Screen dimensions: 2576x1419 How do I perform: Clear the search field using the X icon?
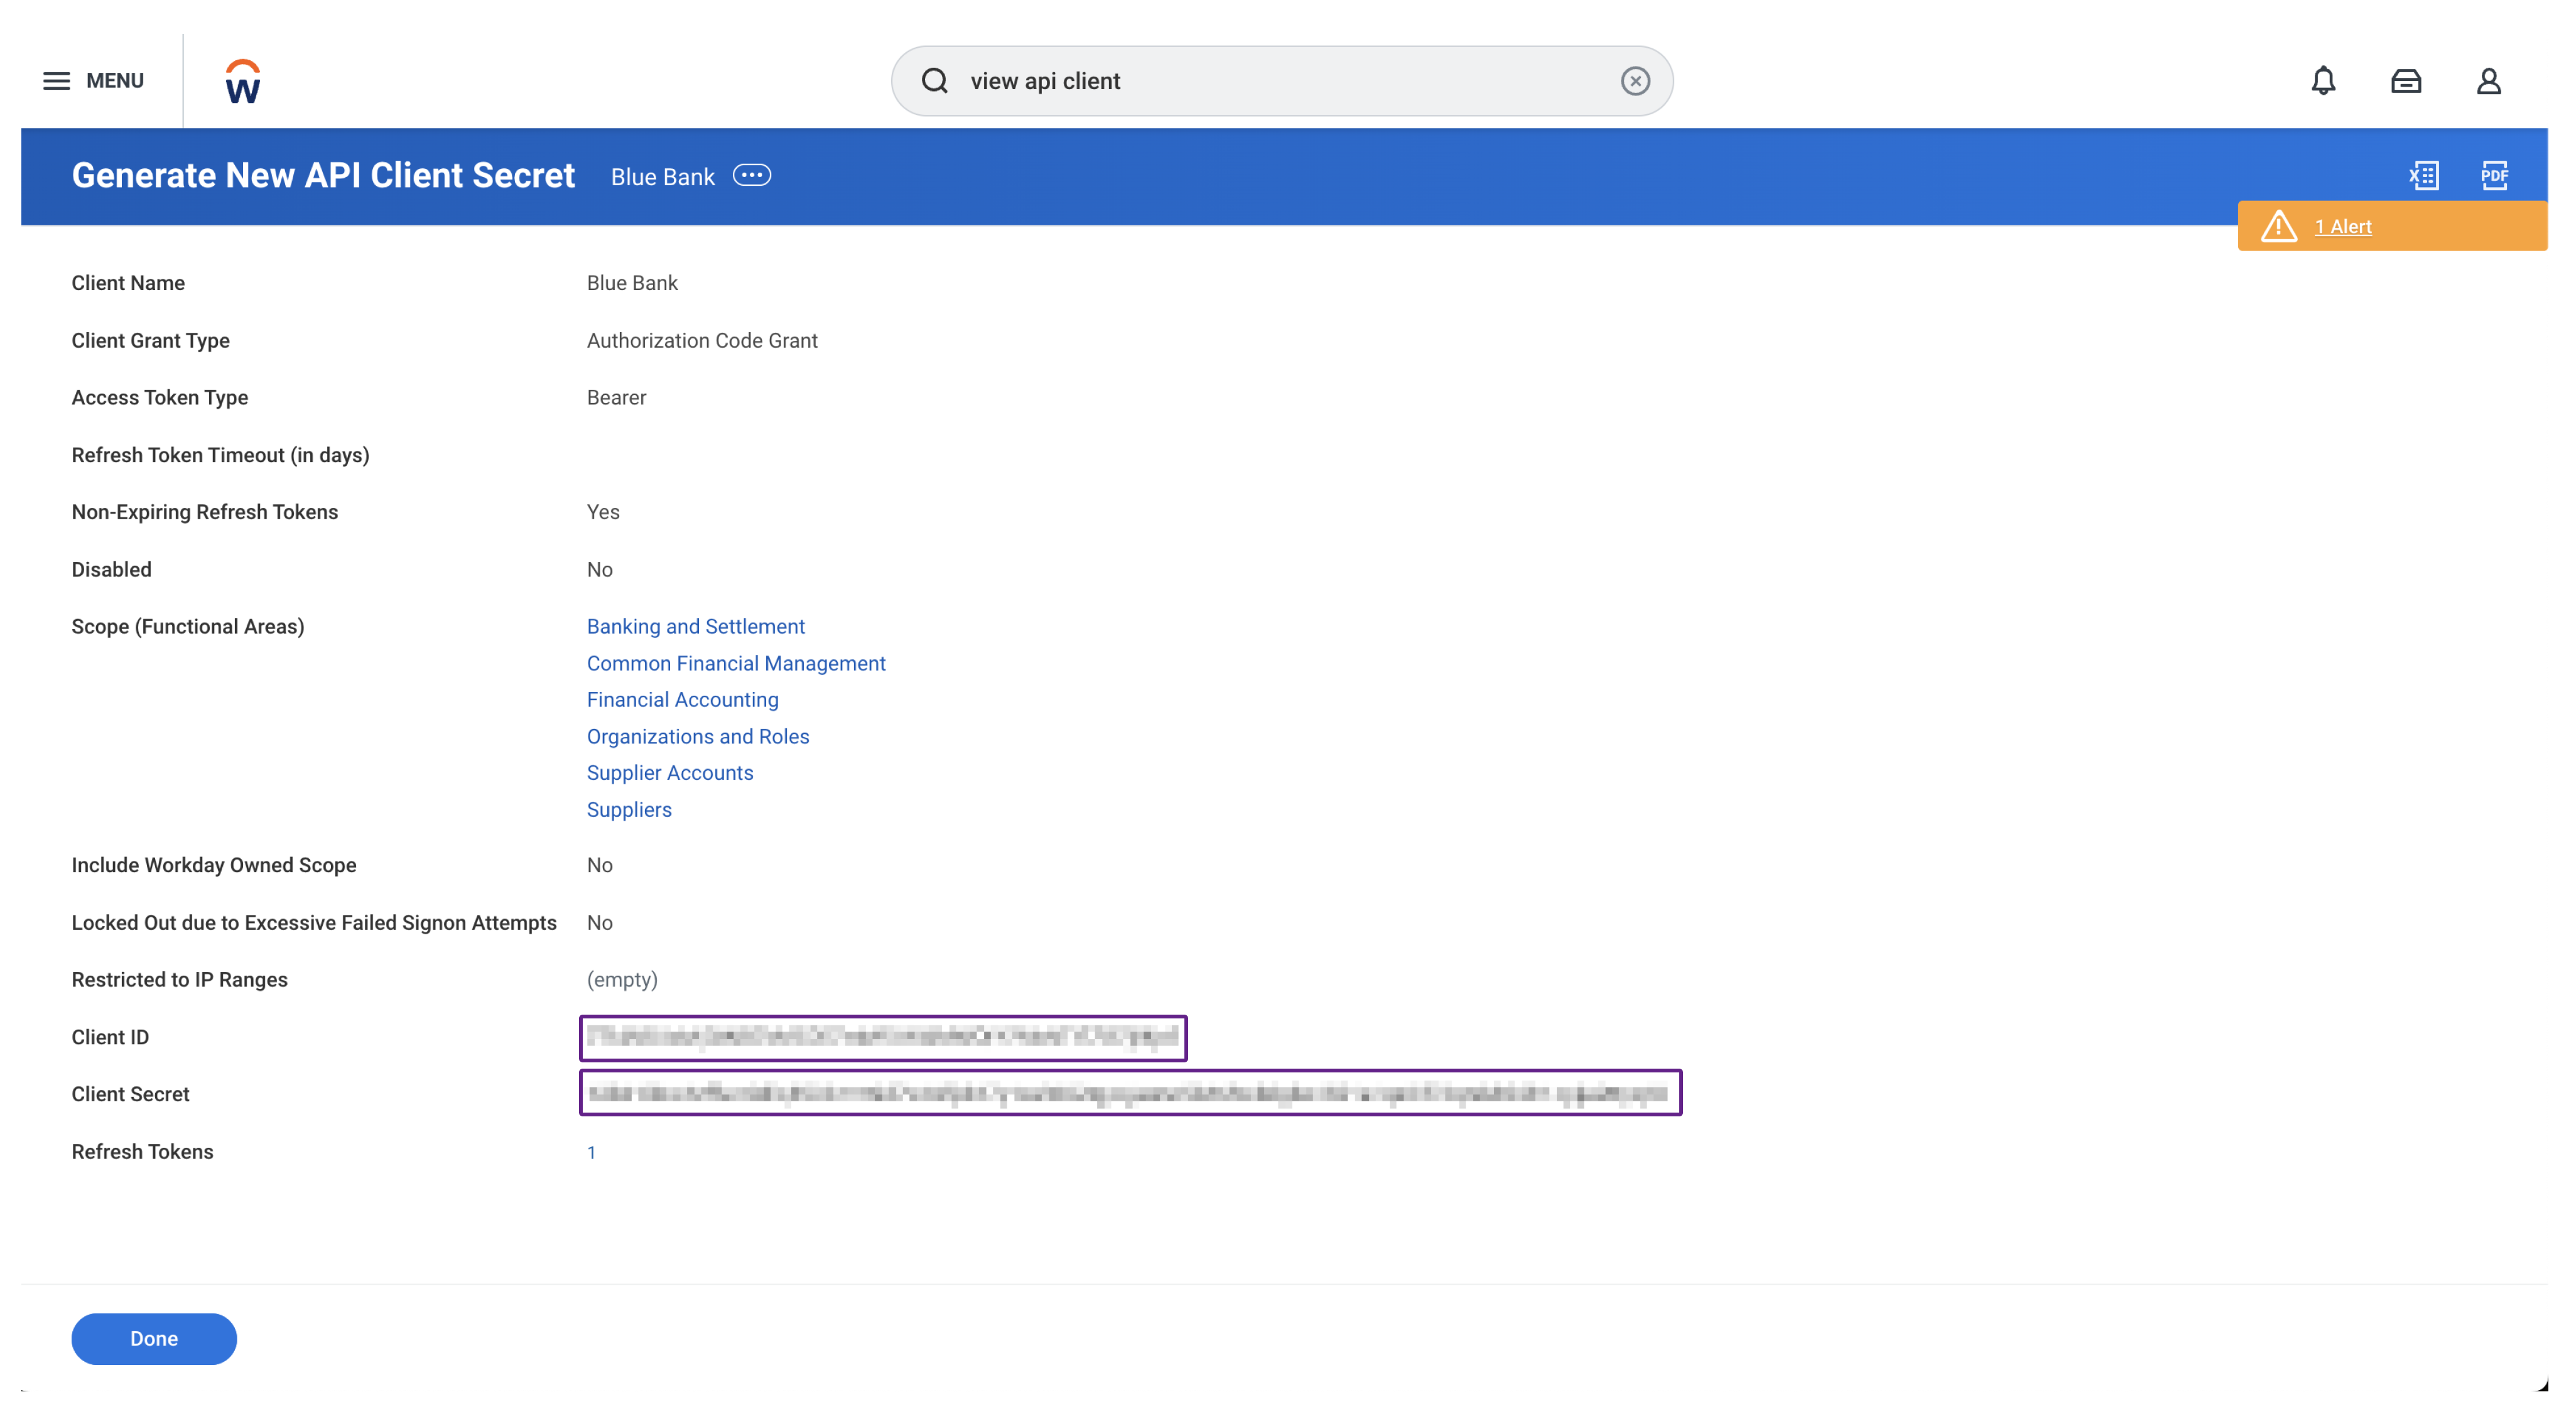(x=1634, y=80)
